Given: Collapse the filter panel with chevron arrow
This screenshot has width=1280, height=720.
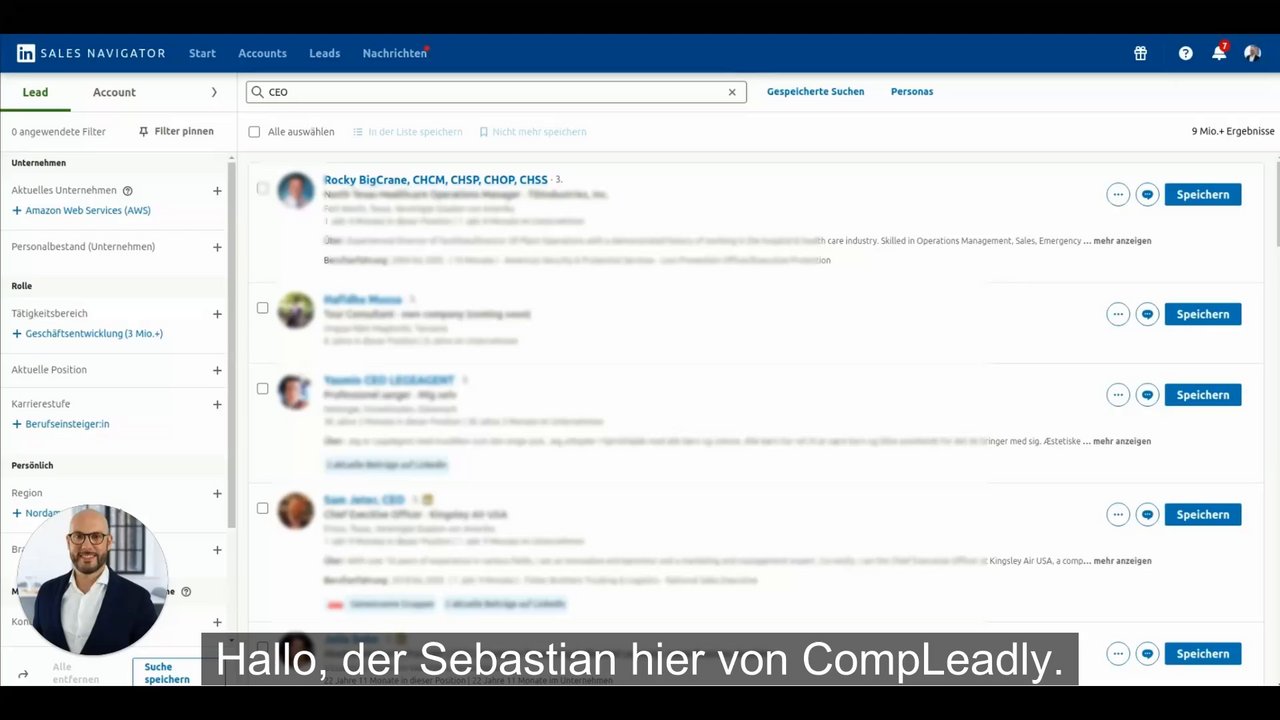Looking at the screenshot, I should (214, 92).
